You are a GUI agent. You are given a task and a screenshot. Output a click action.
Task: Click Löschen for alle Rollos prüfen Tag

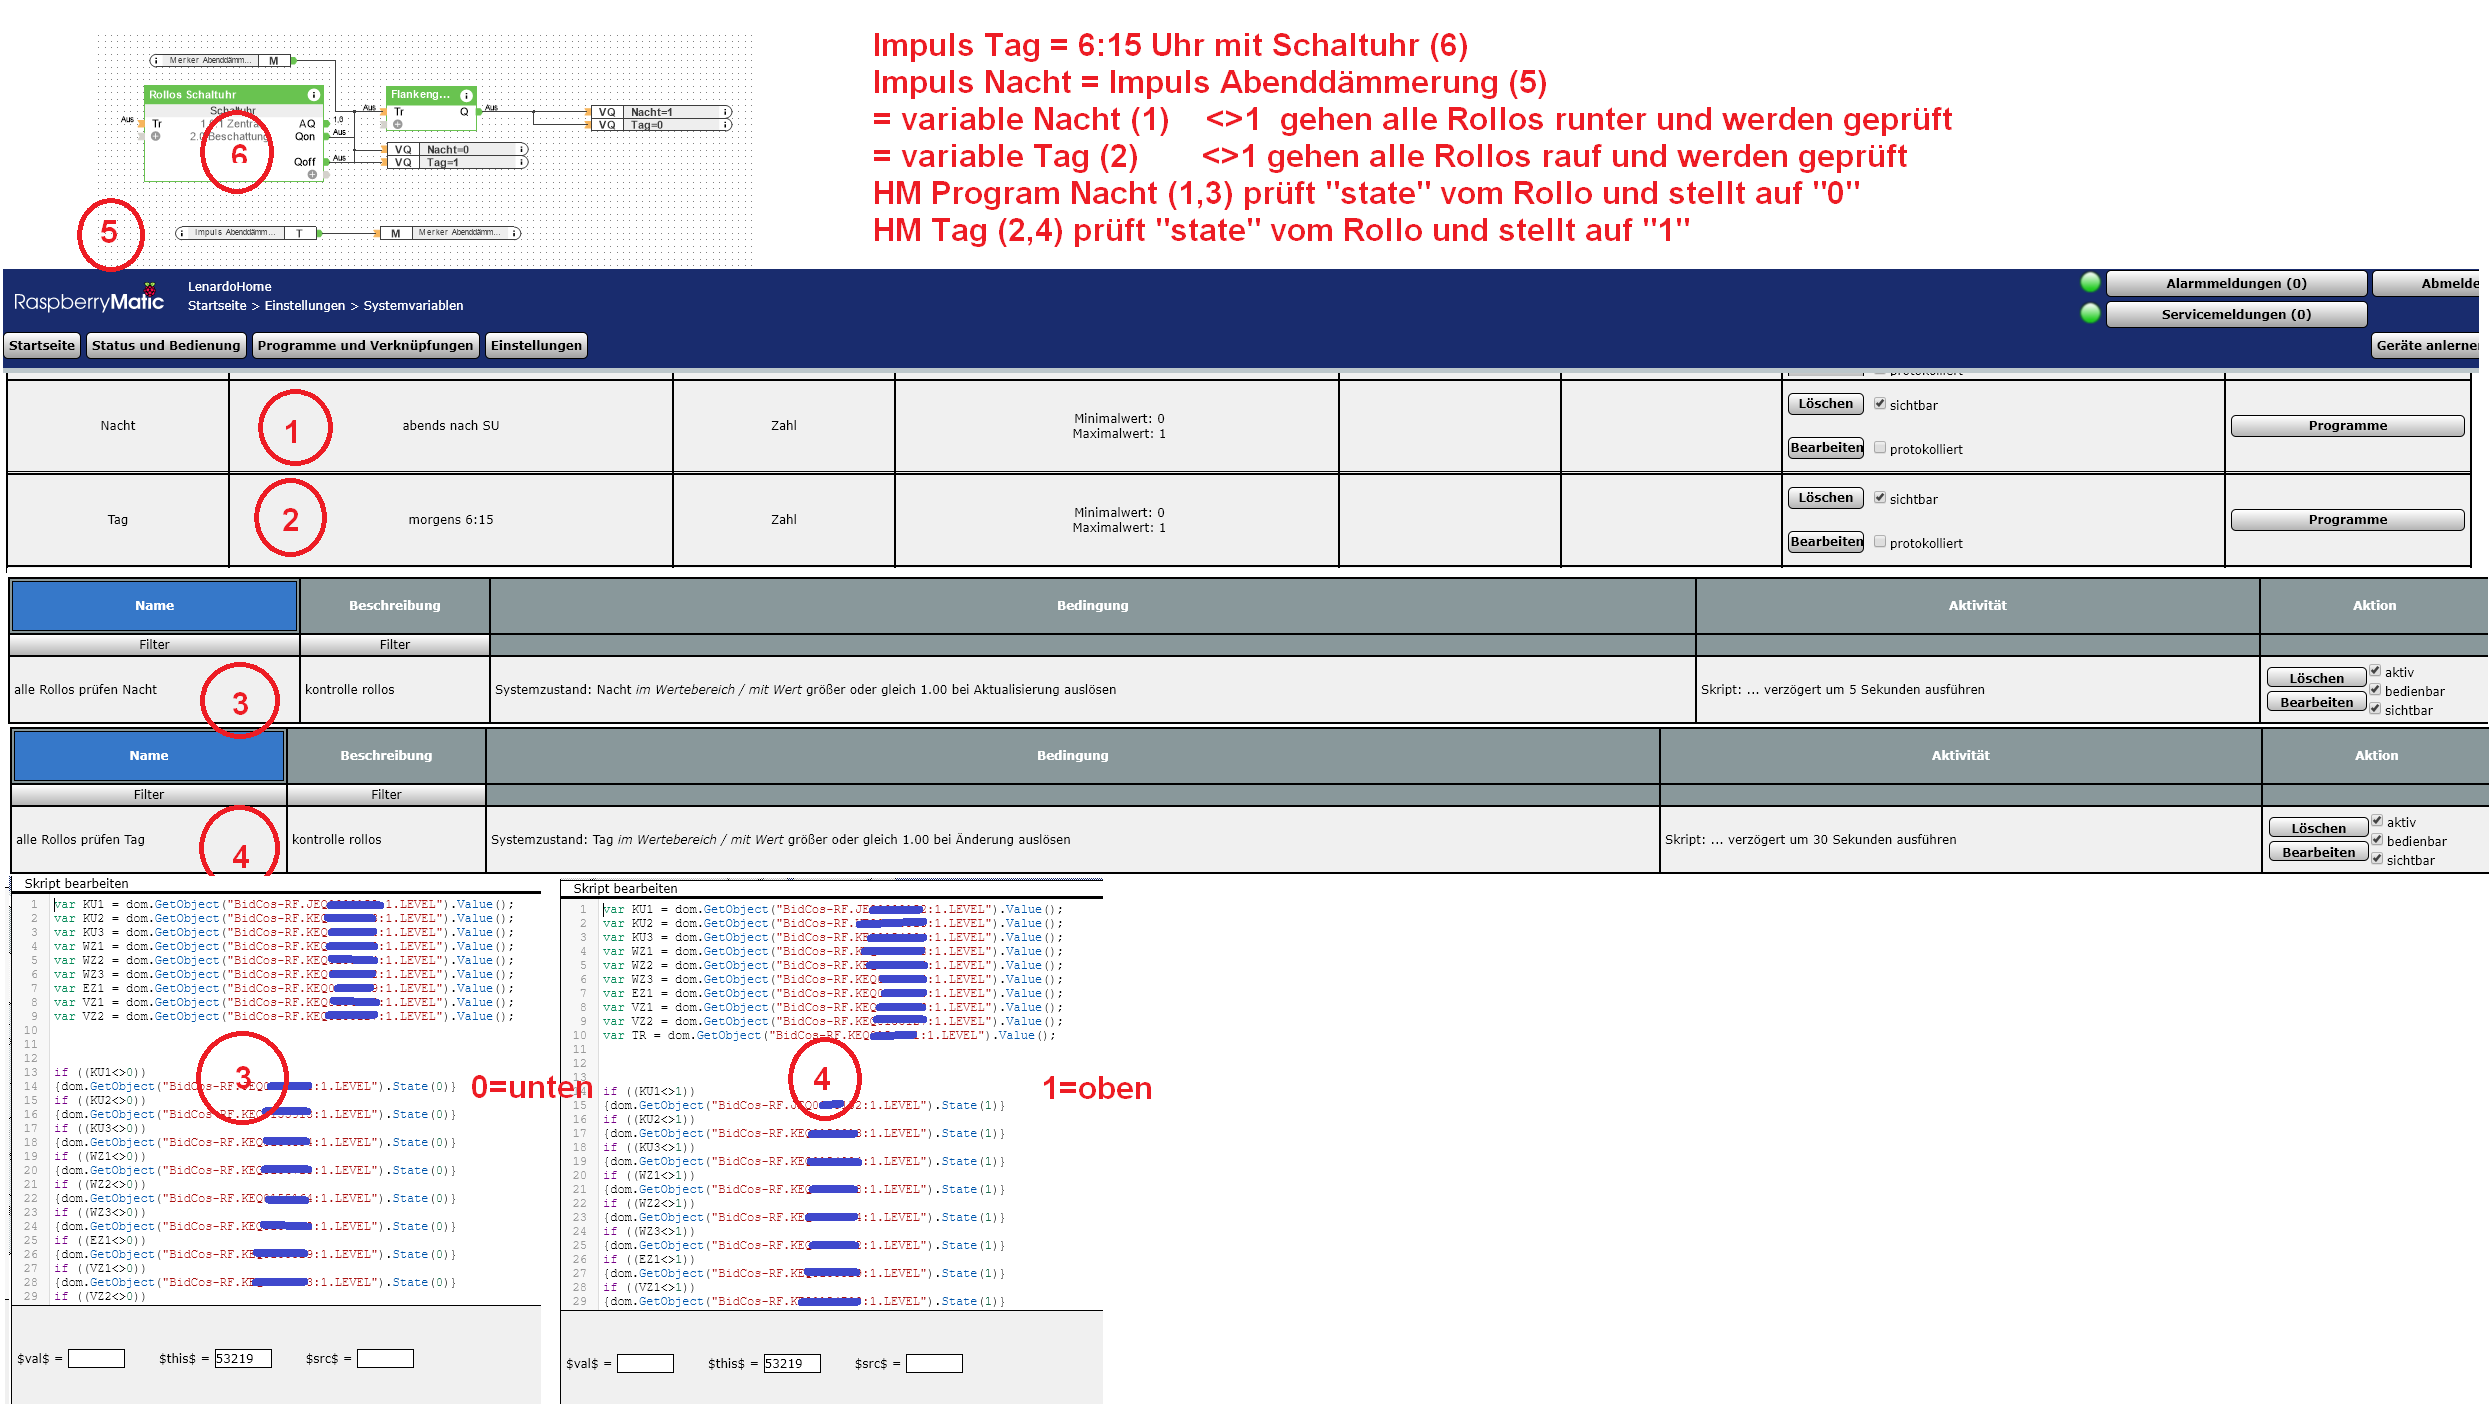[x=2318, y=828]
